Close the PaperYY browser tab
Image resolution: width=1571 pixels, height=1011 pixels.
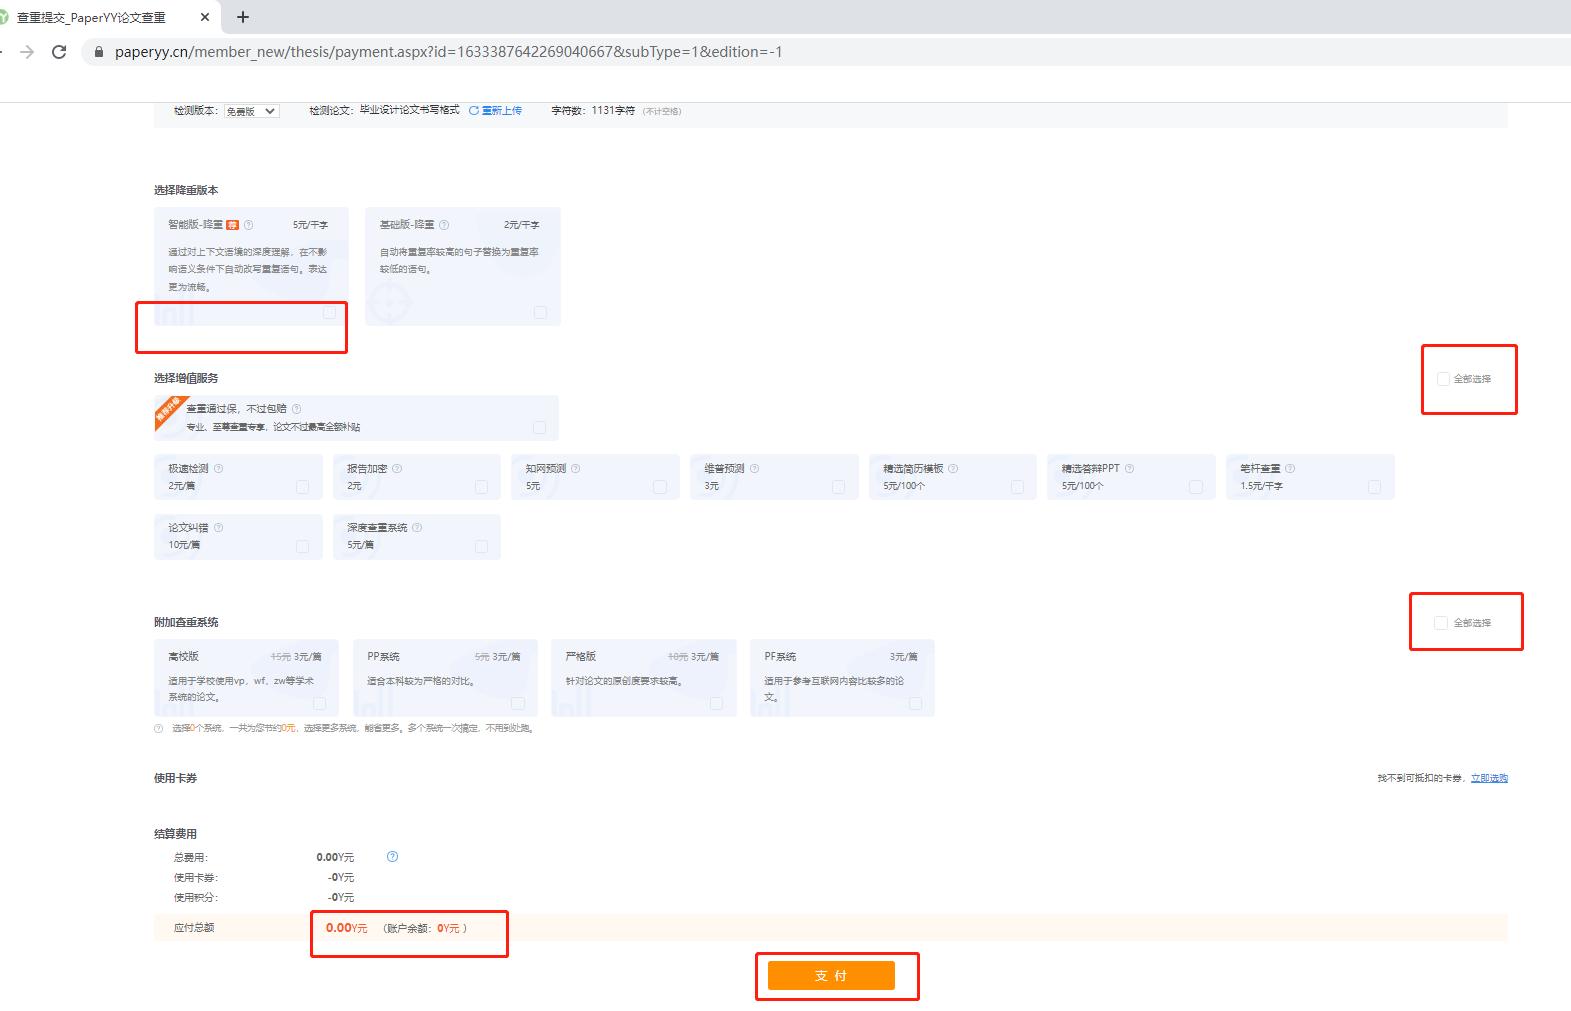(205, 17)
